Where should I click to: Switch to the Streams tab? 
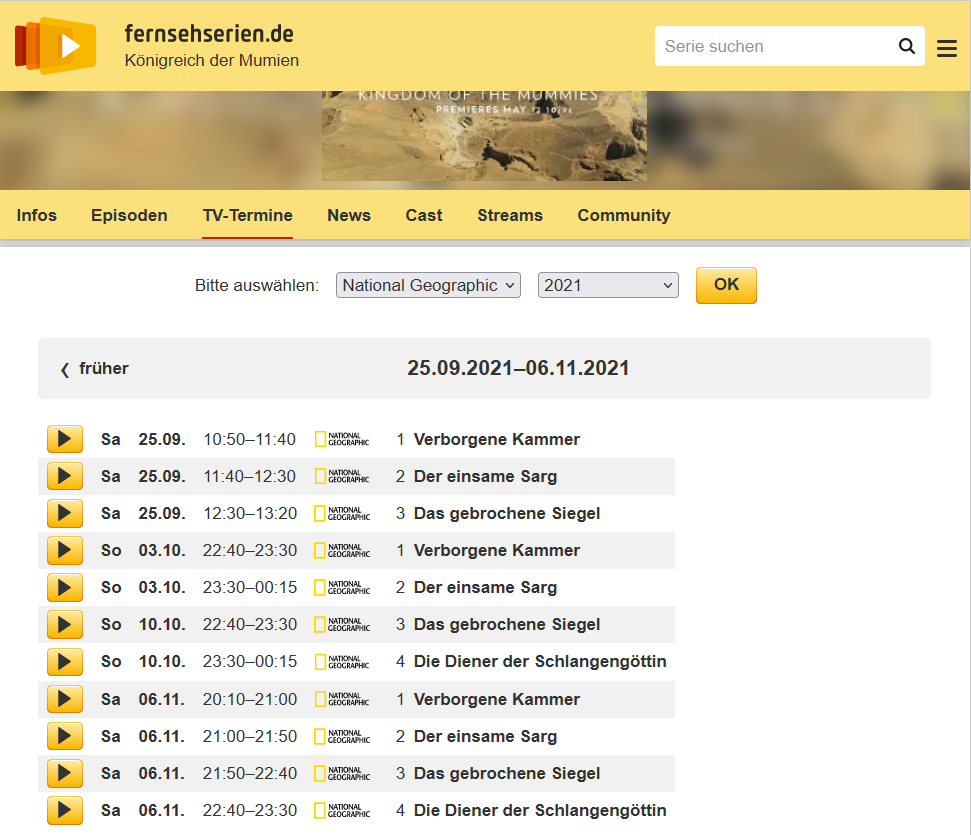510,215
